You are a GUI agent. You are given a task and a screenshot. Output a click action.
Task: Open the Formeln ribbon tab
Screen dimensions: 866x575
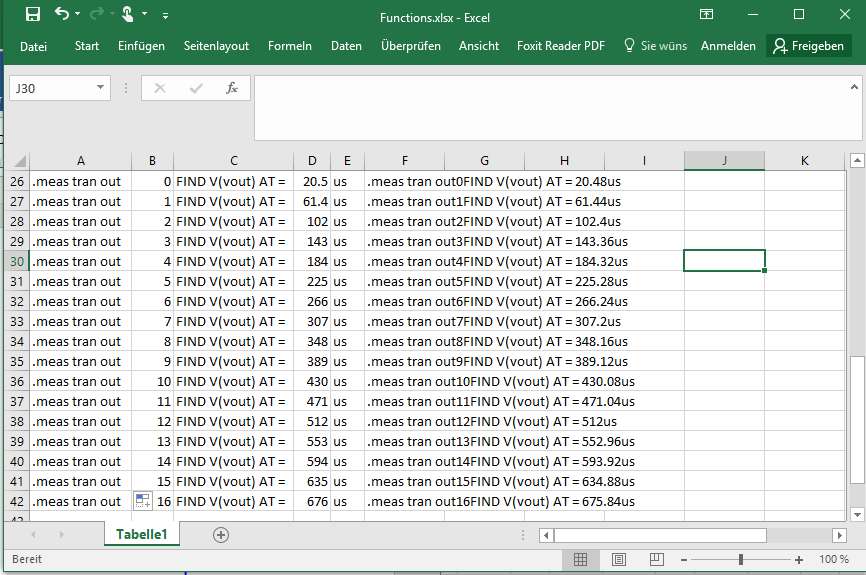(x=289, y=46)
